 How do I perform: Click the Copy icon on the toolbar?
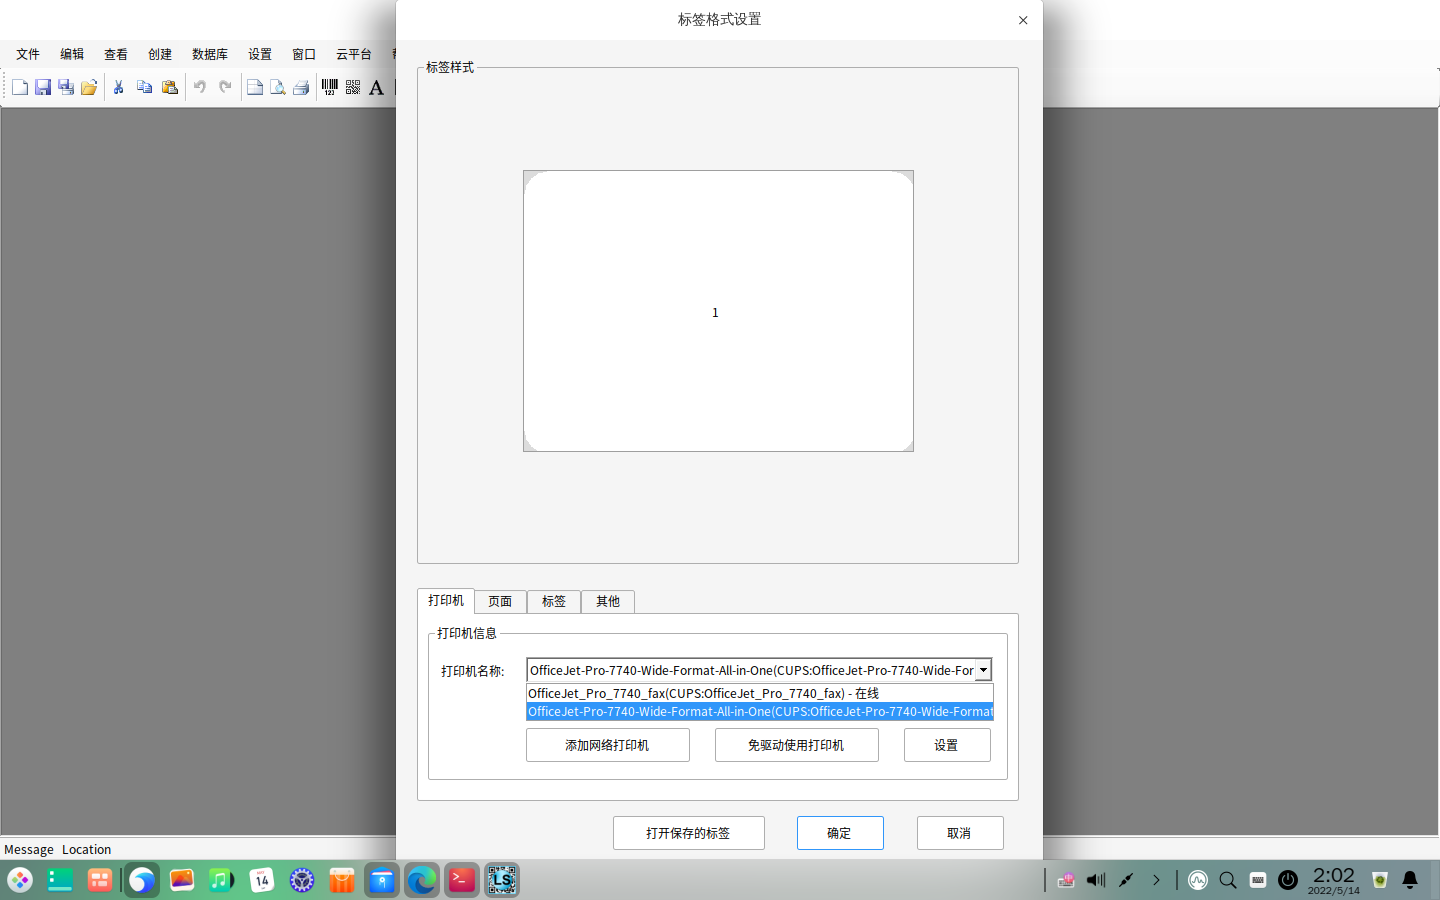[x=144, y=87]
